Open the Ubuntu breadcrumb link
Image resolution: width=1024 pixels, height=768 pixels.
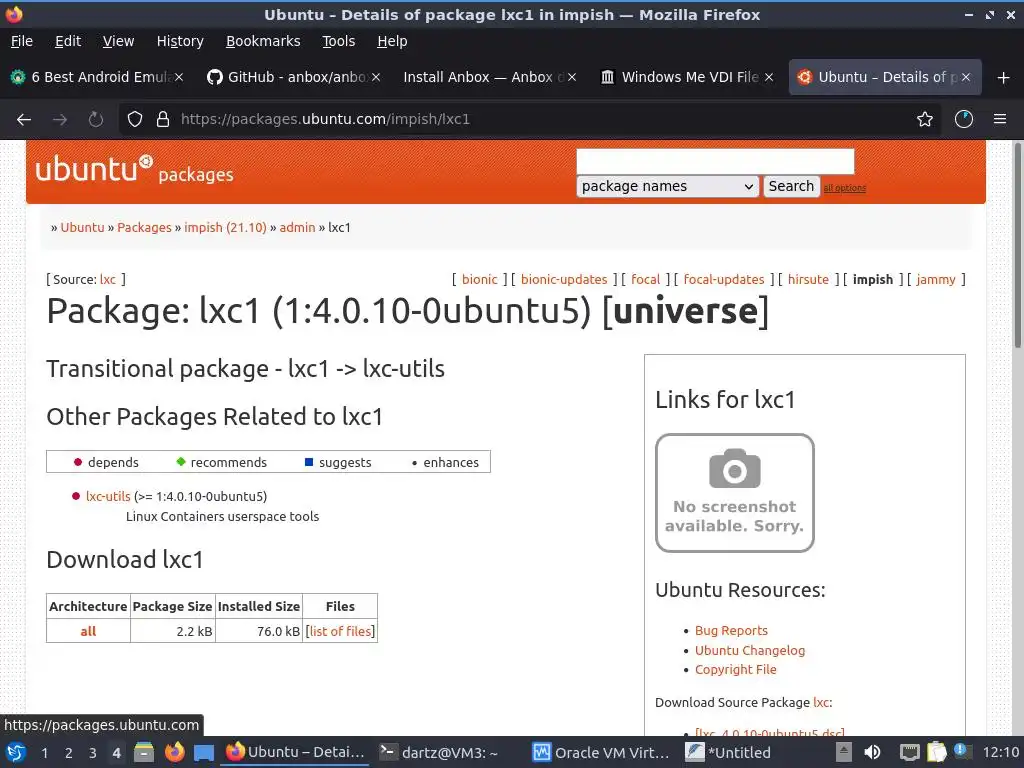click(x=82, y=227)
